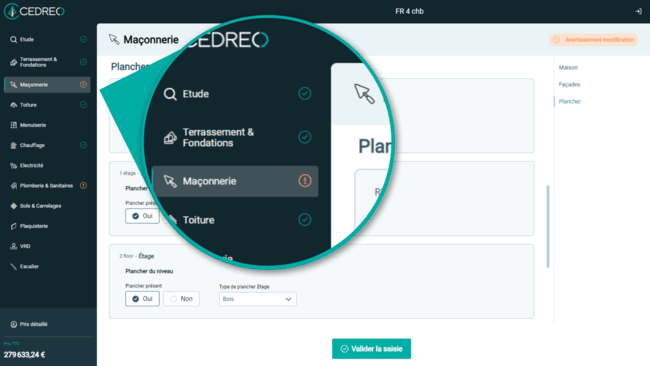This screenshot has width=650, height=366.
Task: Select Non for Étage plancher présent
Action: pyautogui.click(x=181, y=299)
